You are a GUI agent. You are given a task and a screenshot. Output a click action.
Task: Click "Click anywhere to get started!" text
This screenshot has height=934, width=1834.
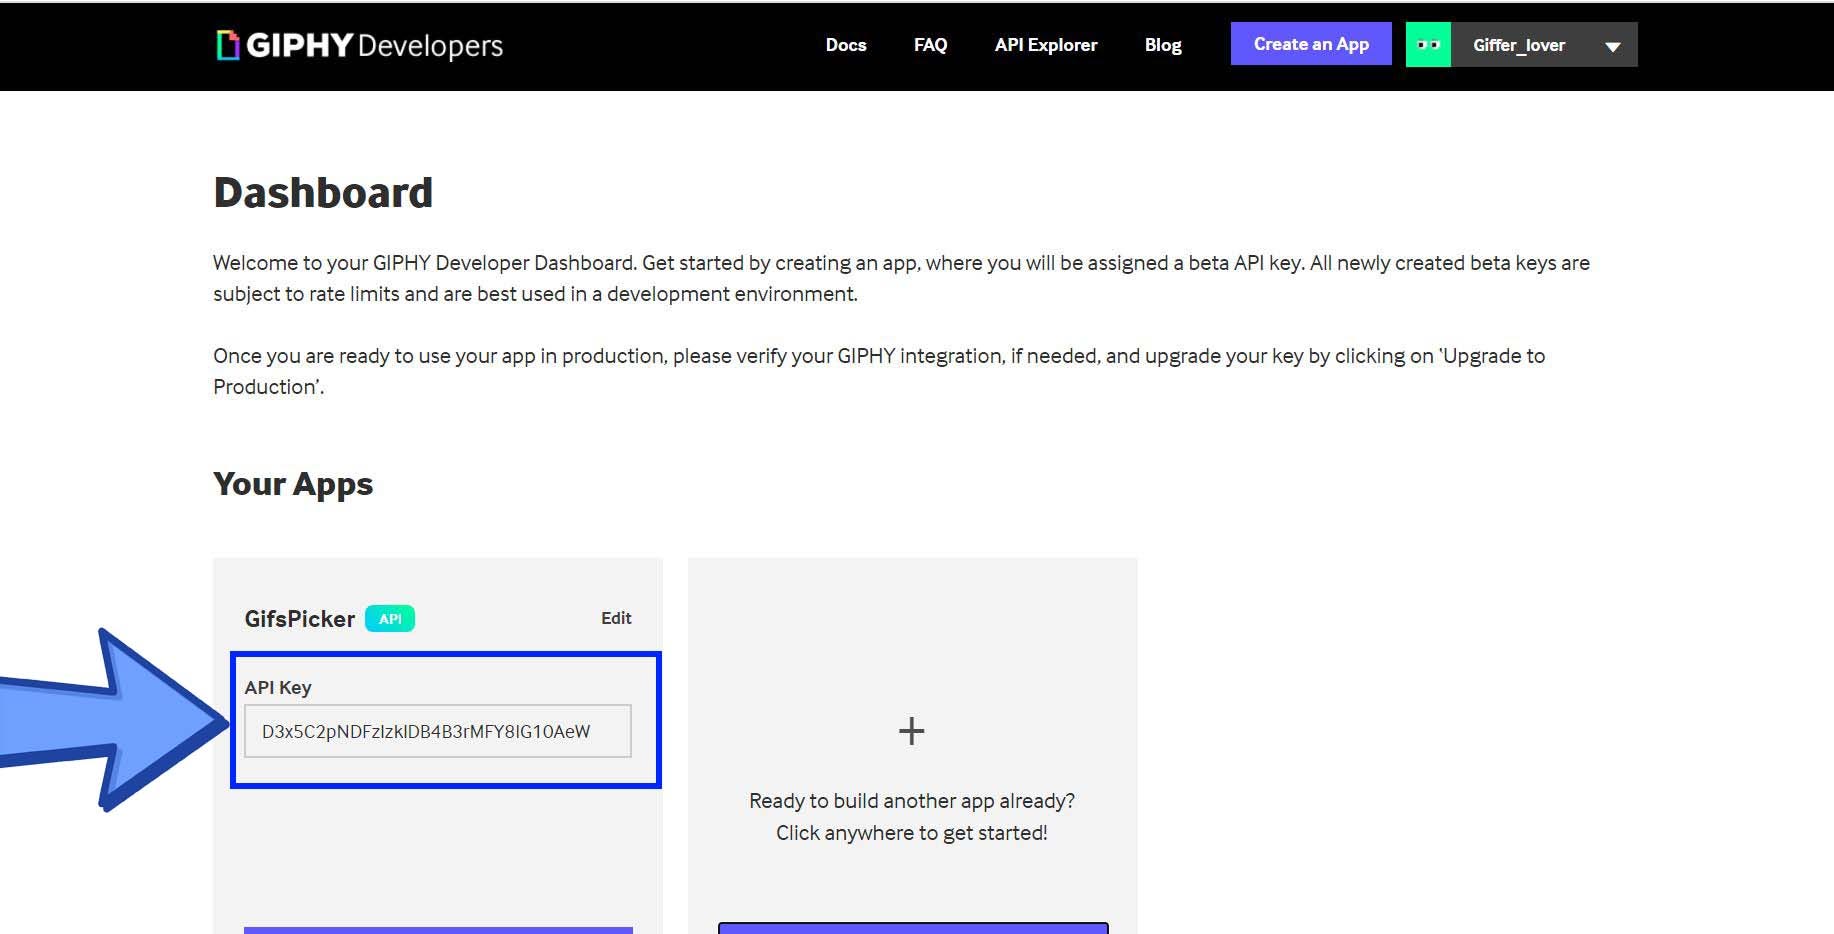[x=912, y=833]
